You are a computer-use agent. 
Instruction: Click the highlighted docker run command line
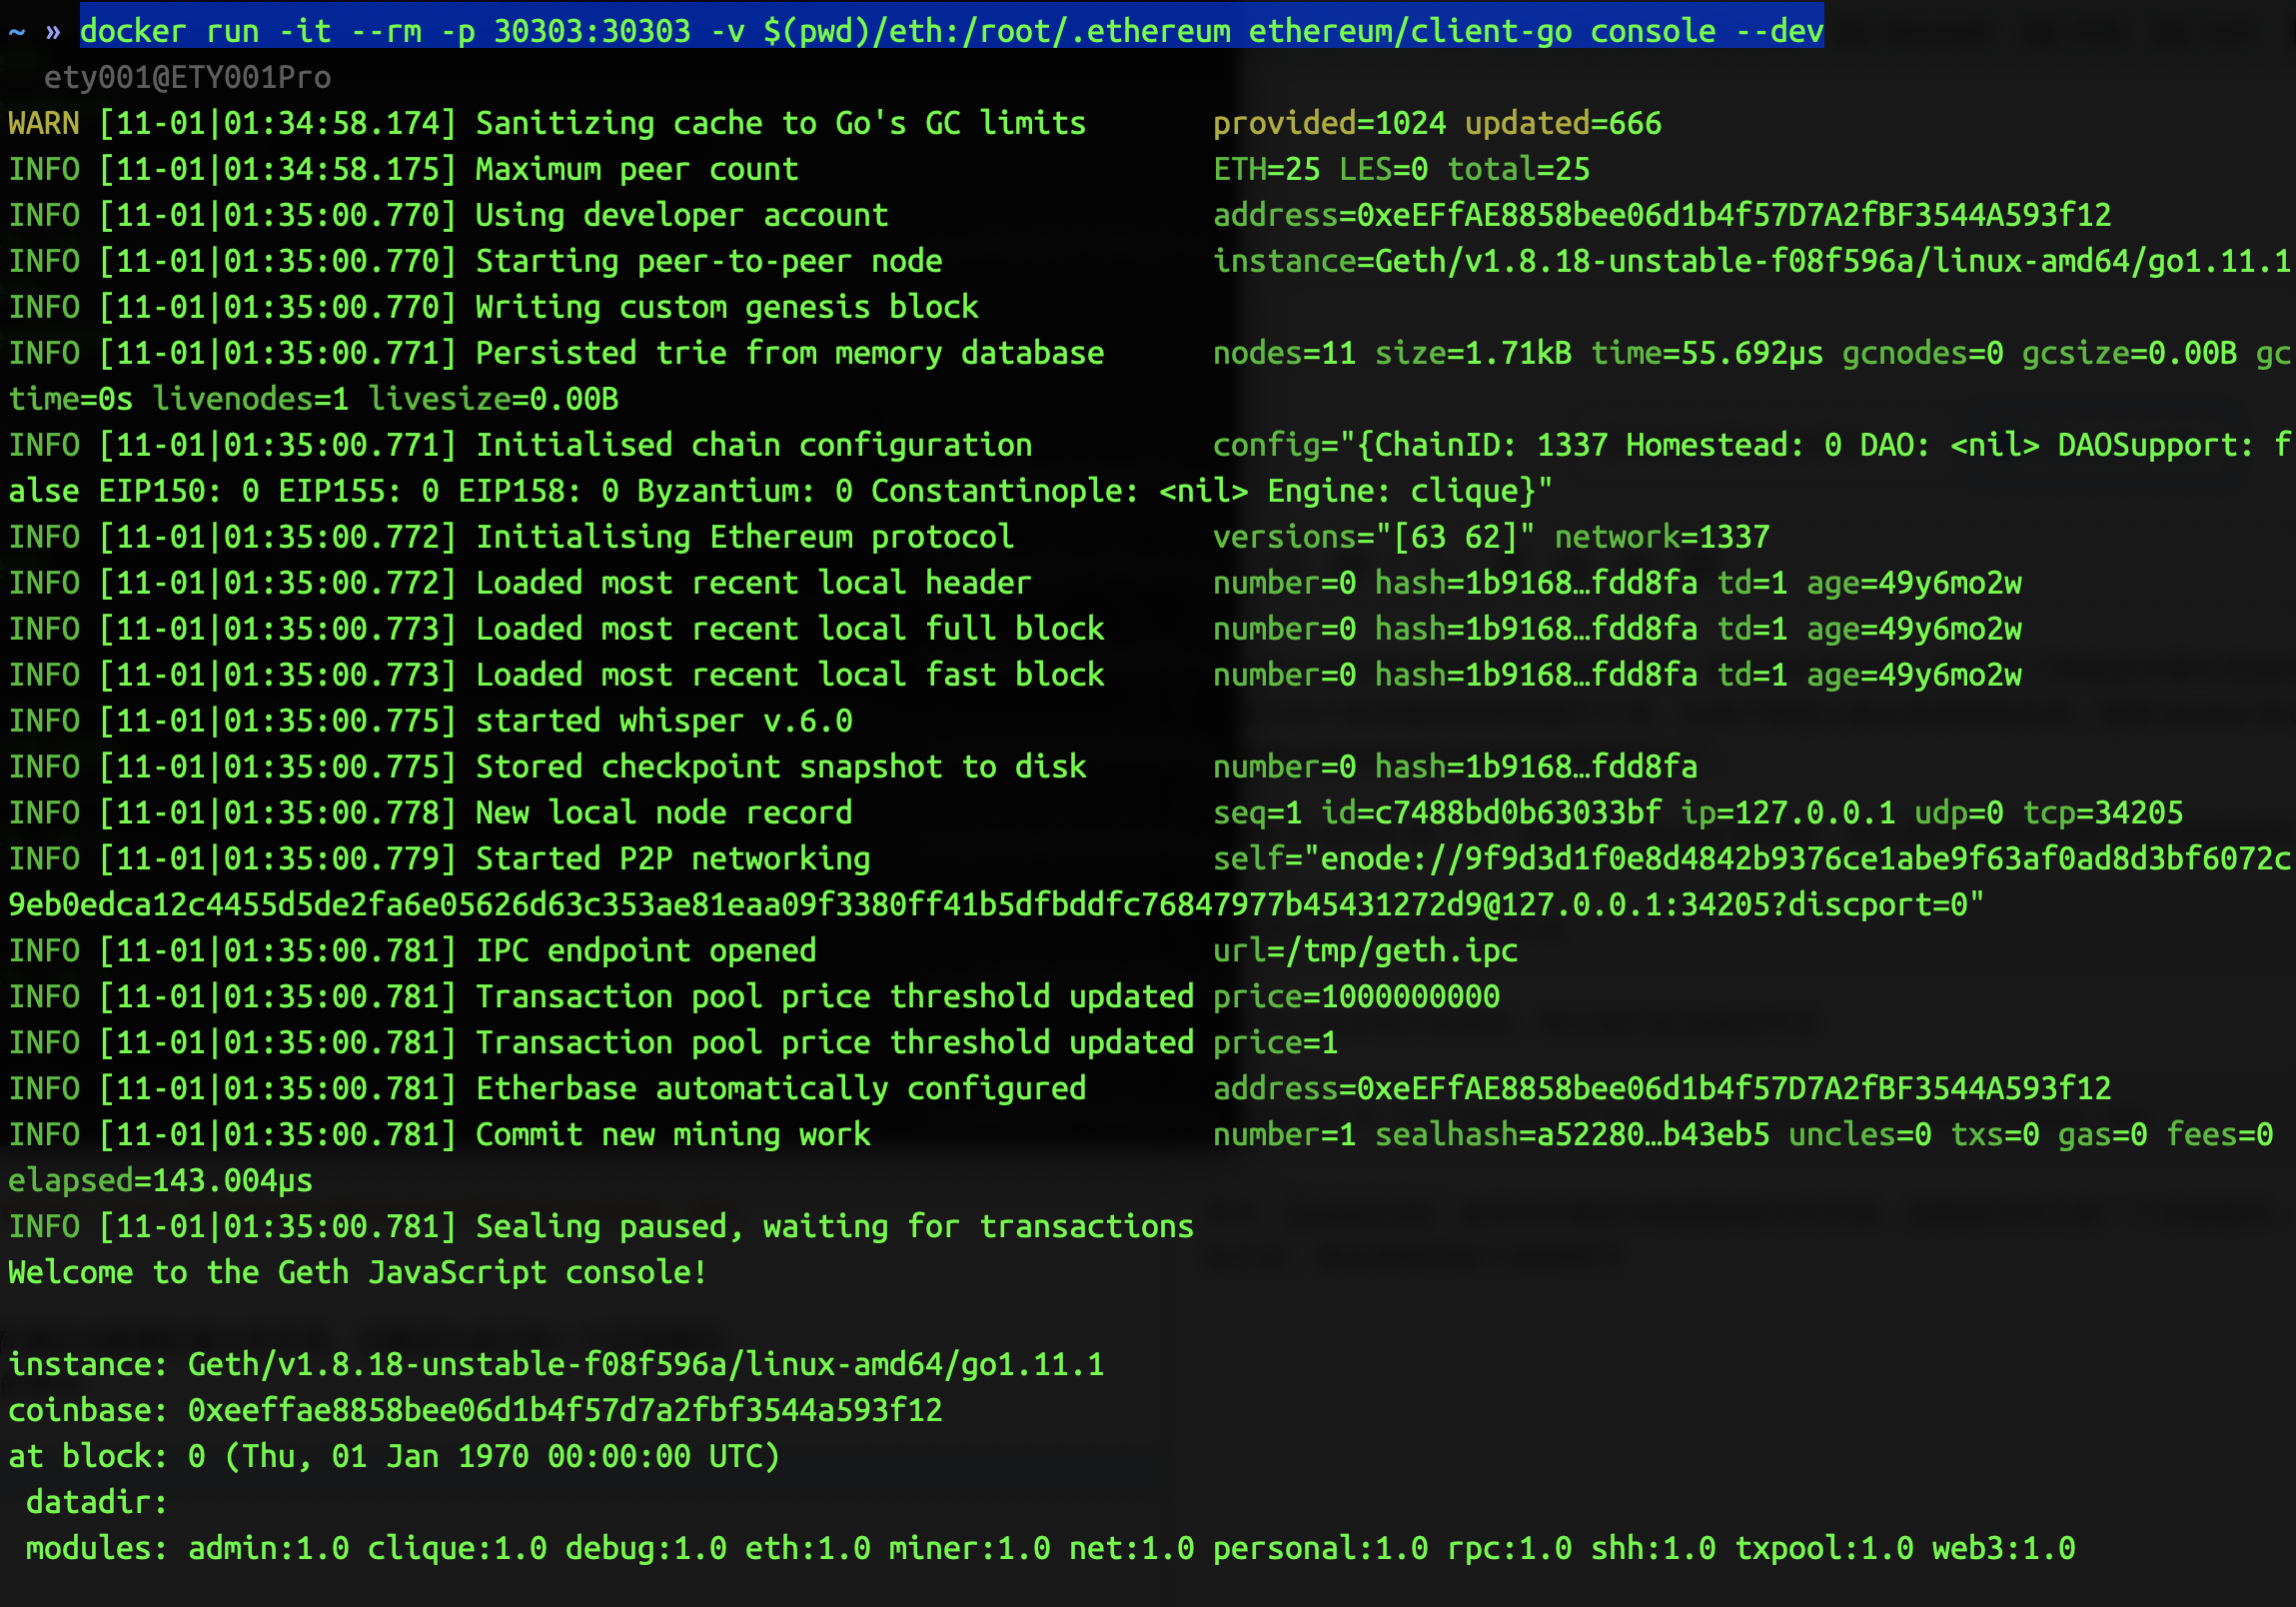coord(951,31)
